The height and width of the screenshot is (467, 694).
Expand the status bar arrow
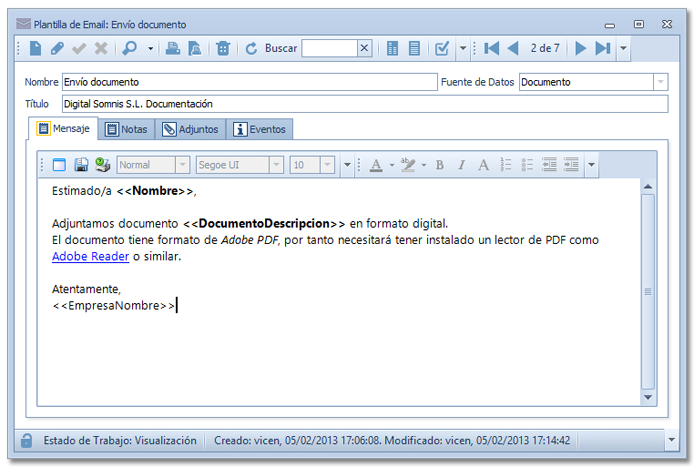(x=671, y=440)
